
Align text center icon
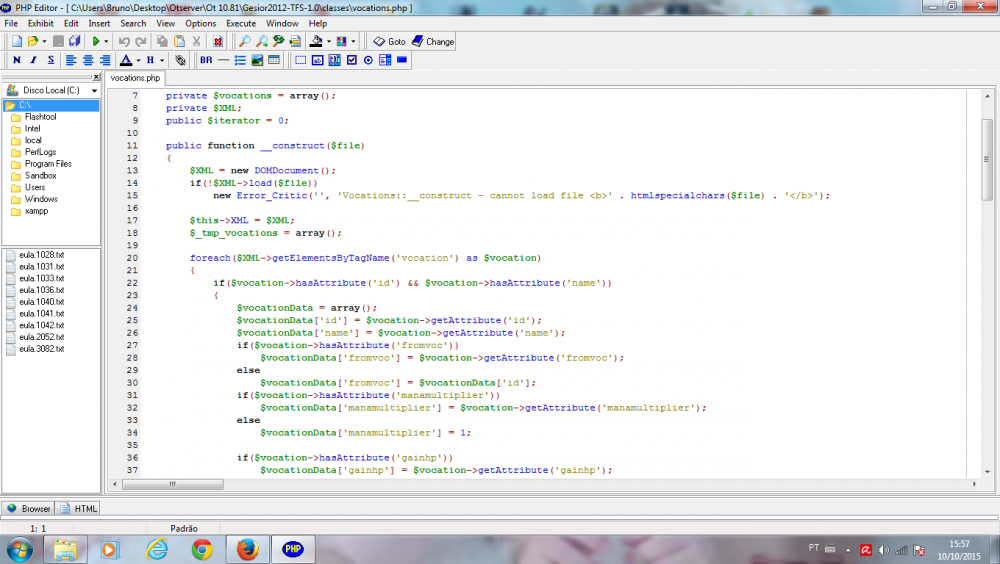click(88, 60)
